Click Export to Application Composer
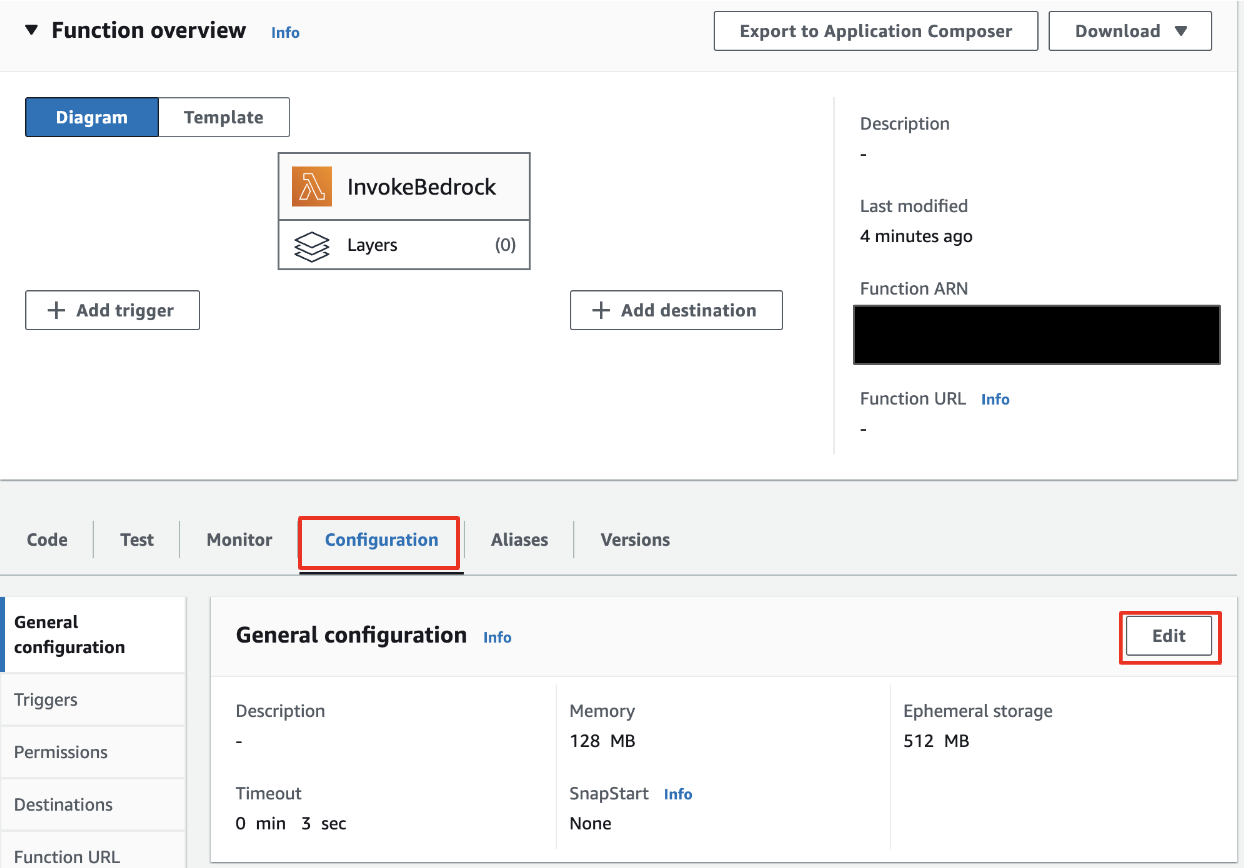The width and height of the screenshot is (1244, 868). [875, 30]
